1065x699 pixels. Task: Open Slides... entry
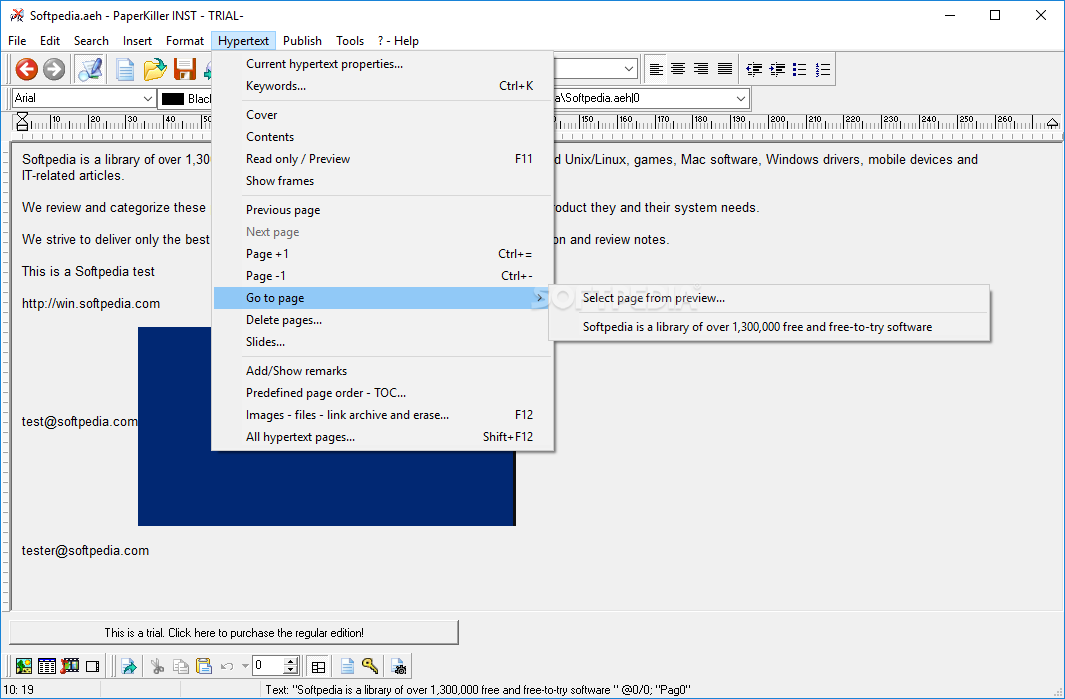[x=383, y=342]
